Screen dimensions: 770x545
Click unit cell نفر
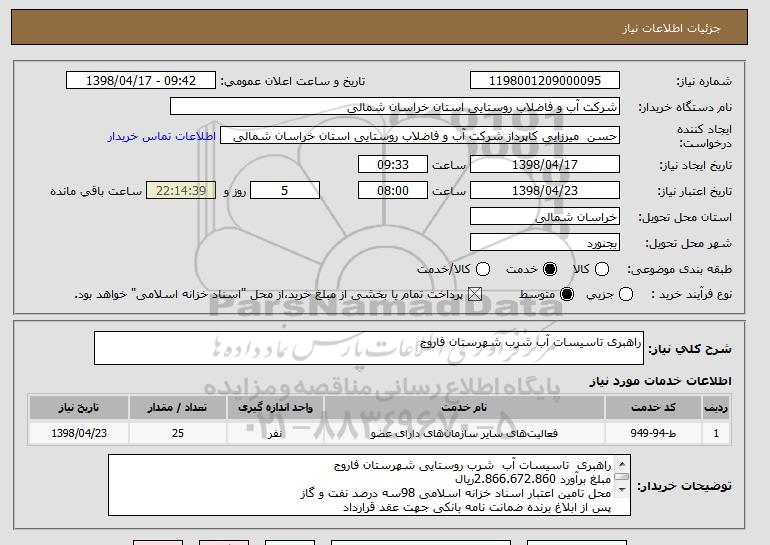tap(275, 433)
